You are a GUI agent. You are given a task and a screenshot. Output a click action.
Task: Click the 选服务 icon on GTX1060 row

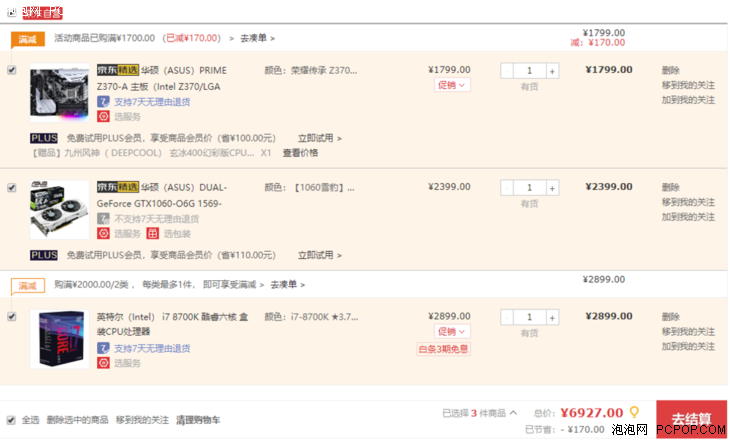pos(103,234)
